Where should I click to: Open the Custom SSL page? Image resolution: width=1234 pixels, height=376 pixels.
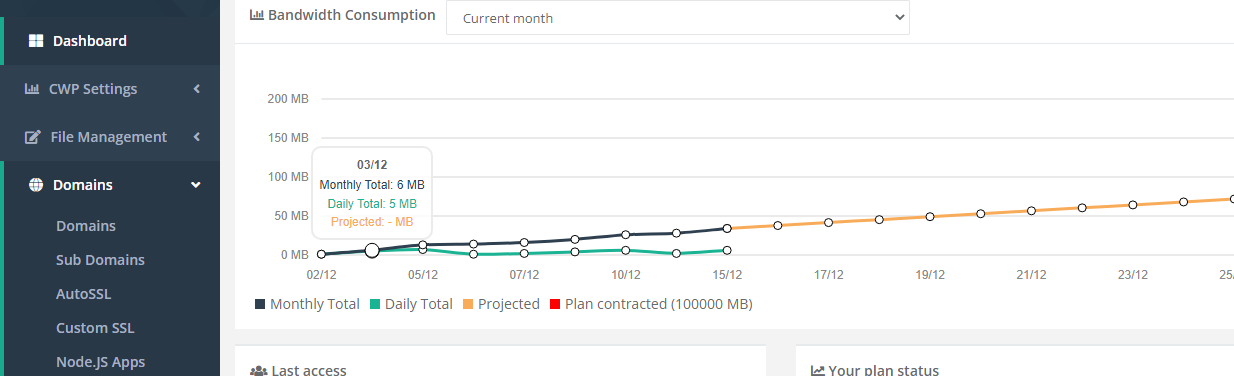point(95,328)
